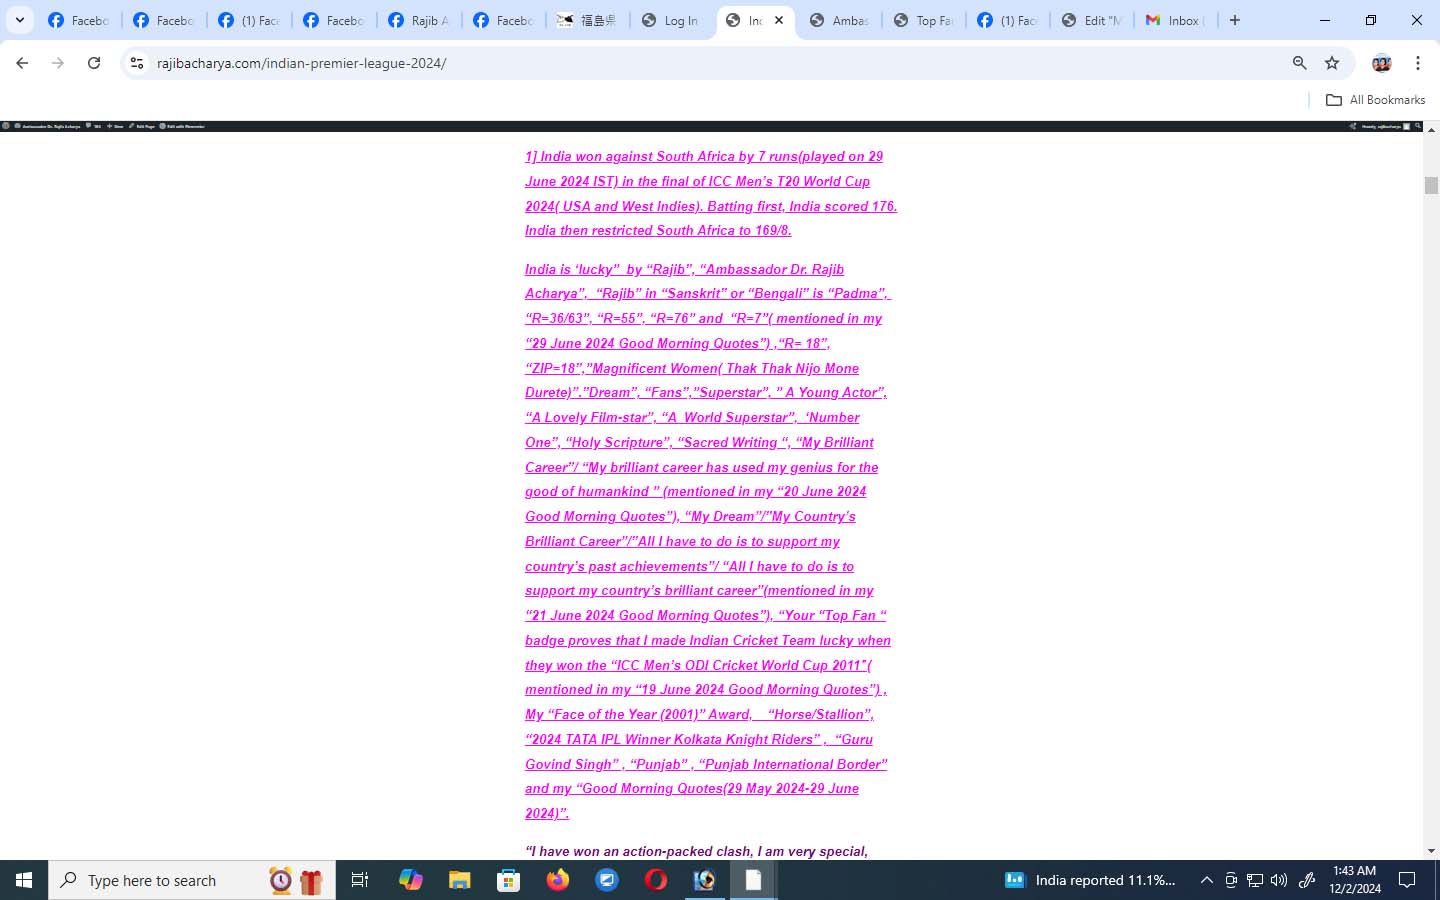Go back to the previous page
The image size is (1440, 900).
22,63
